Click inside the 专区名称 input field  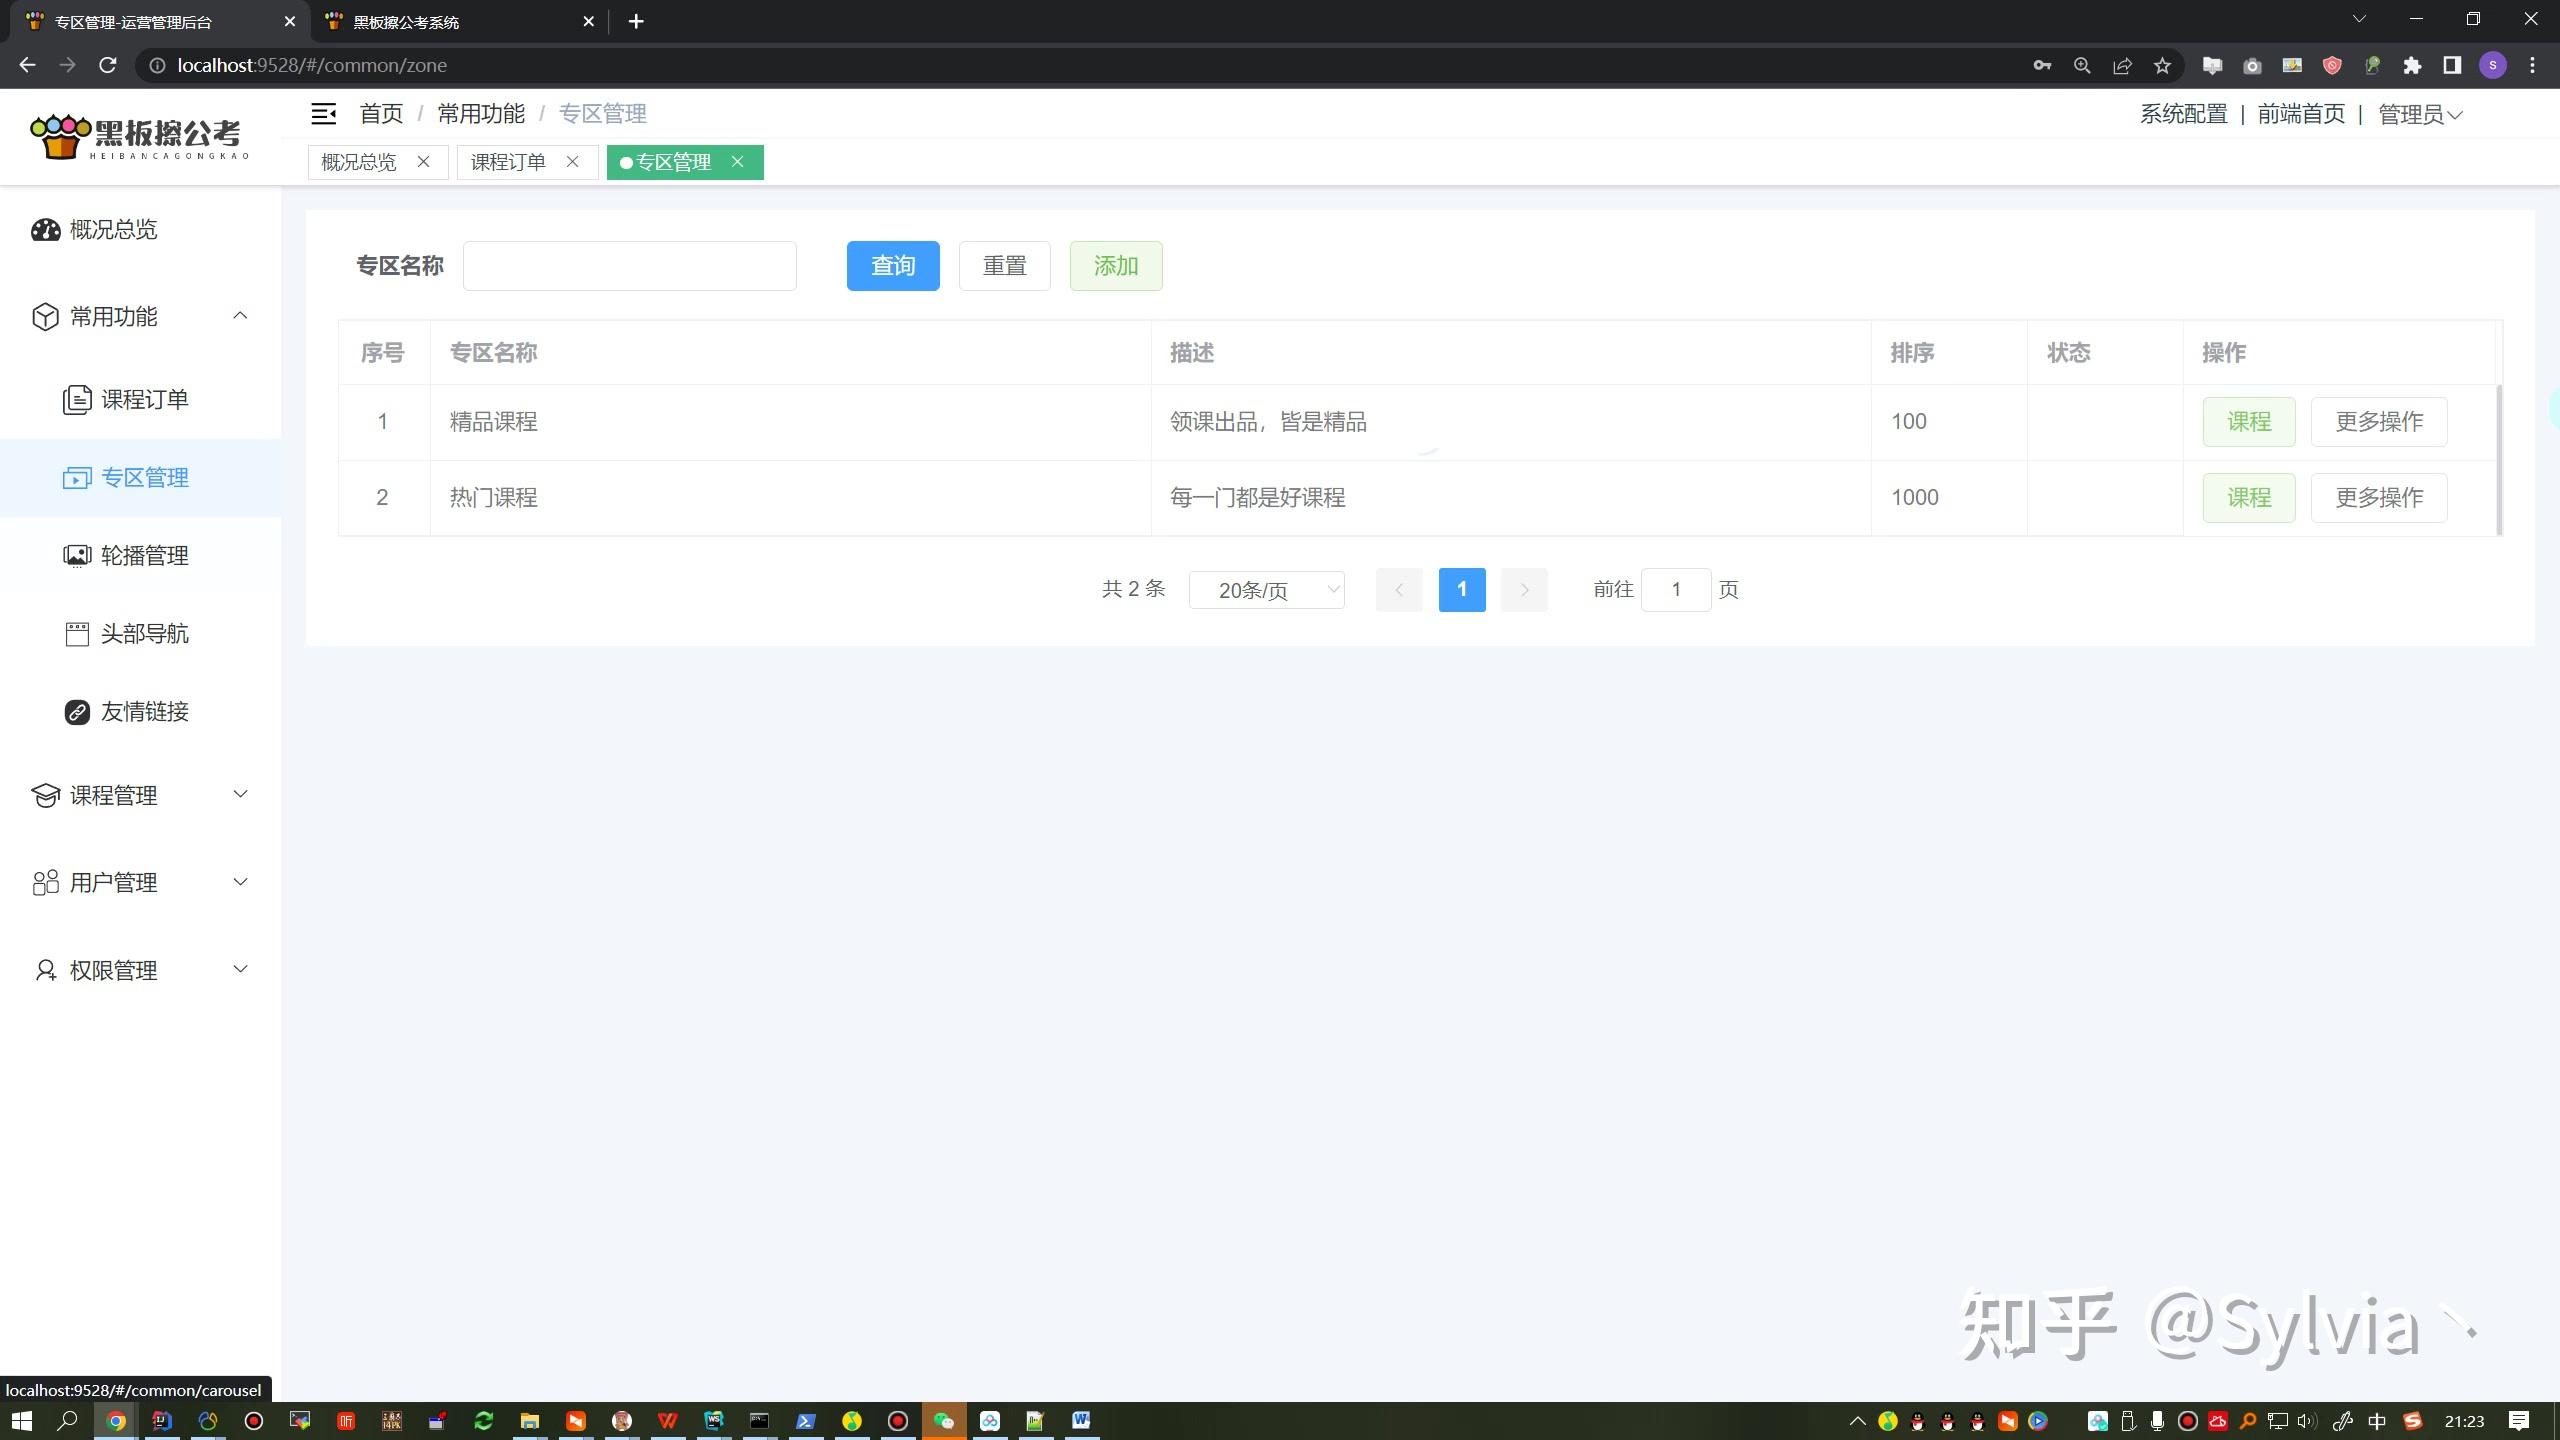point(630,265)
